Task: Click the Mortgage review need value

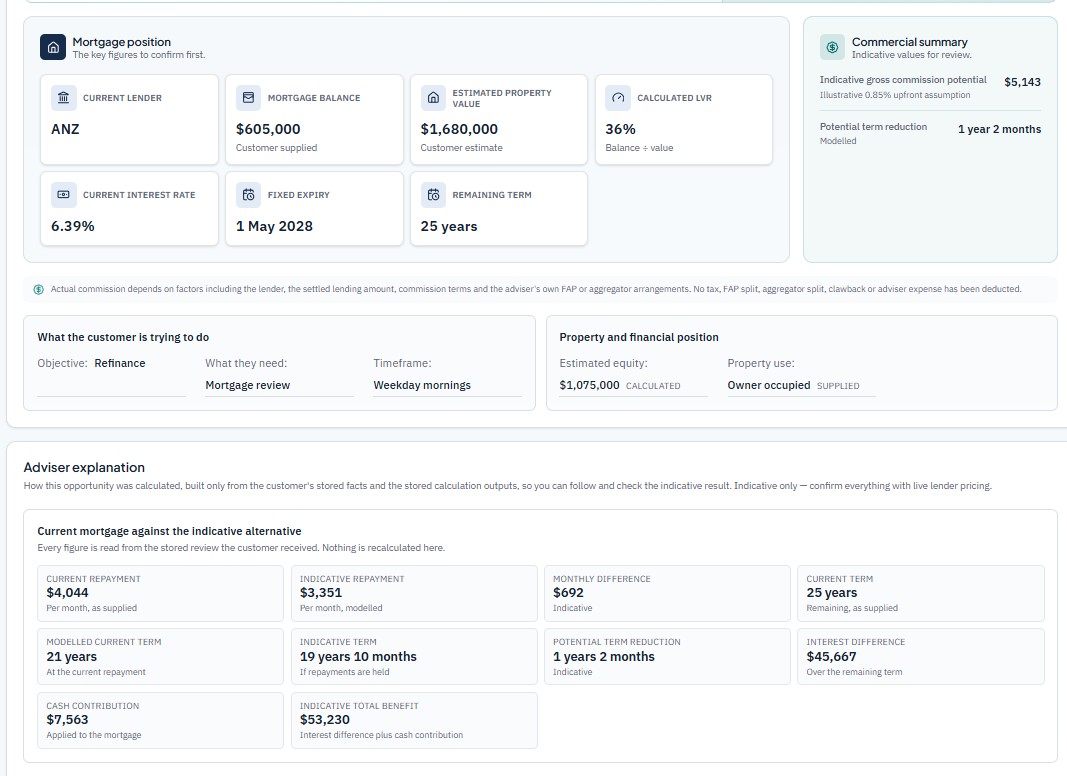Action: (x=248, y=385)
